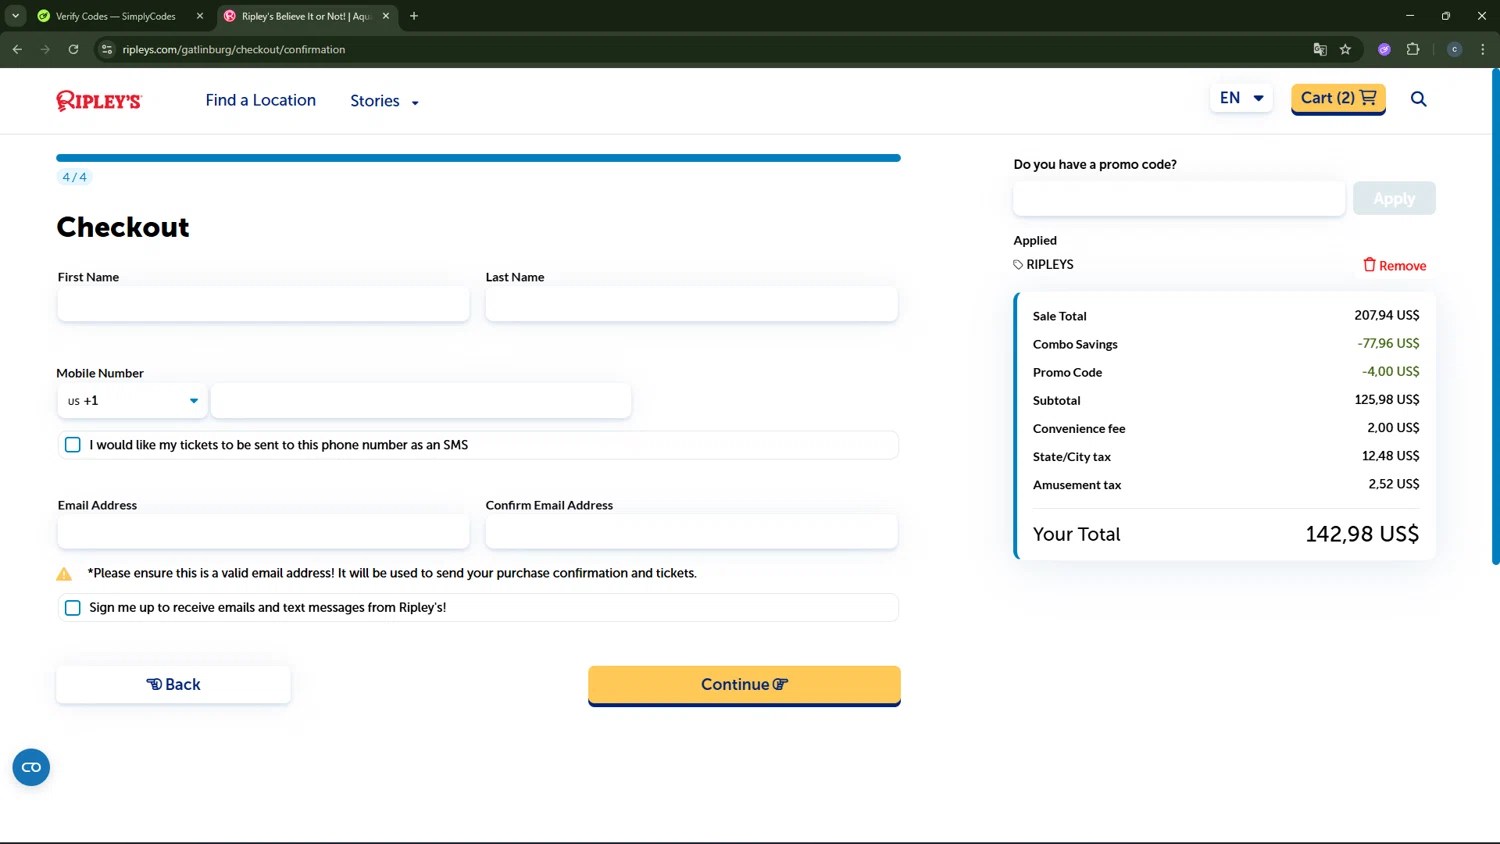This screenshot has width=1500, height=844.
Task: Click the promo code input field
Action: [1179, 198]
